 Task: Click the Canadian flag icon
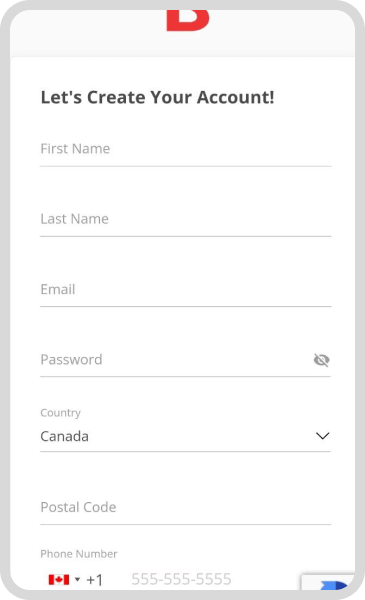59,580
